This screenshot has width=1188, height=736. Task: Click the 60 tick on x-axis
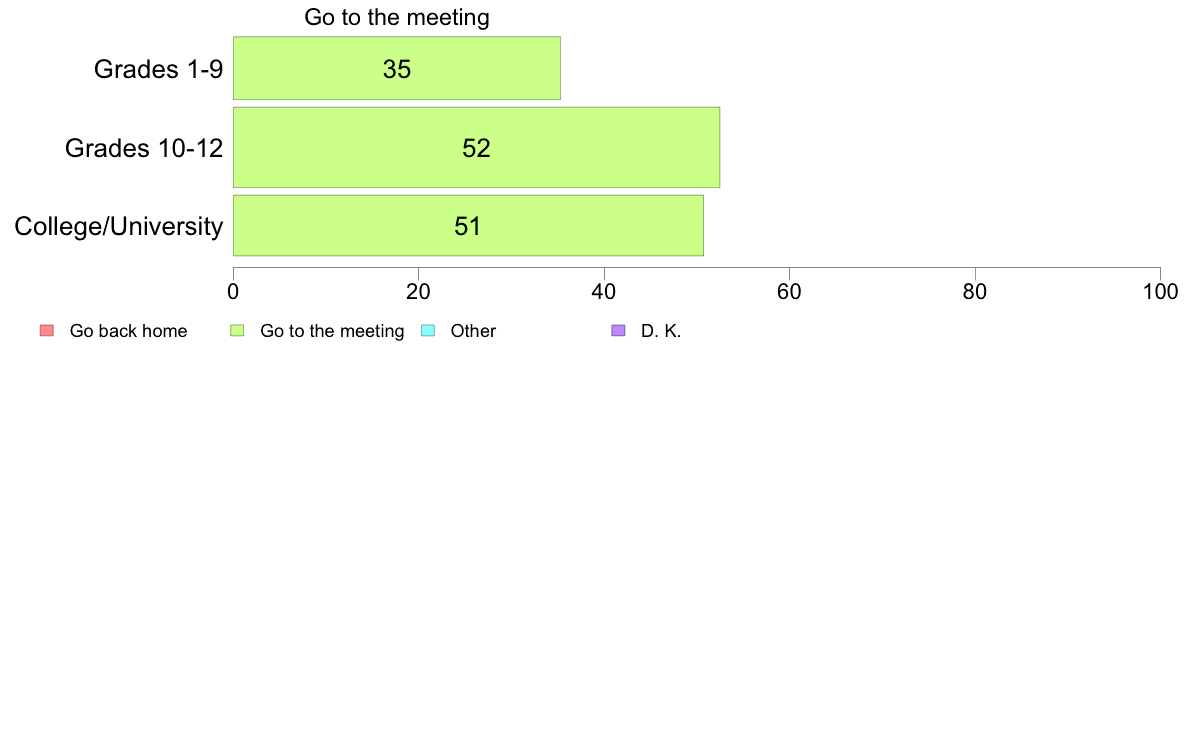pos(789,292)
